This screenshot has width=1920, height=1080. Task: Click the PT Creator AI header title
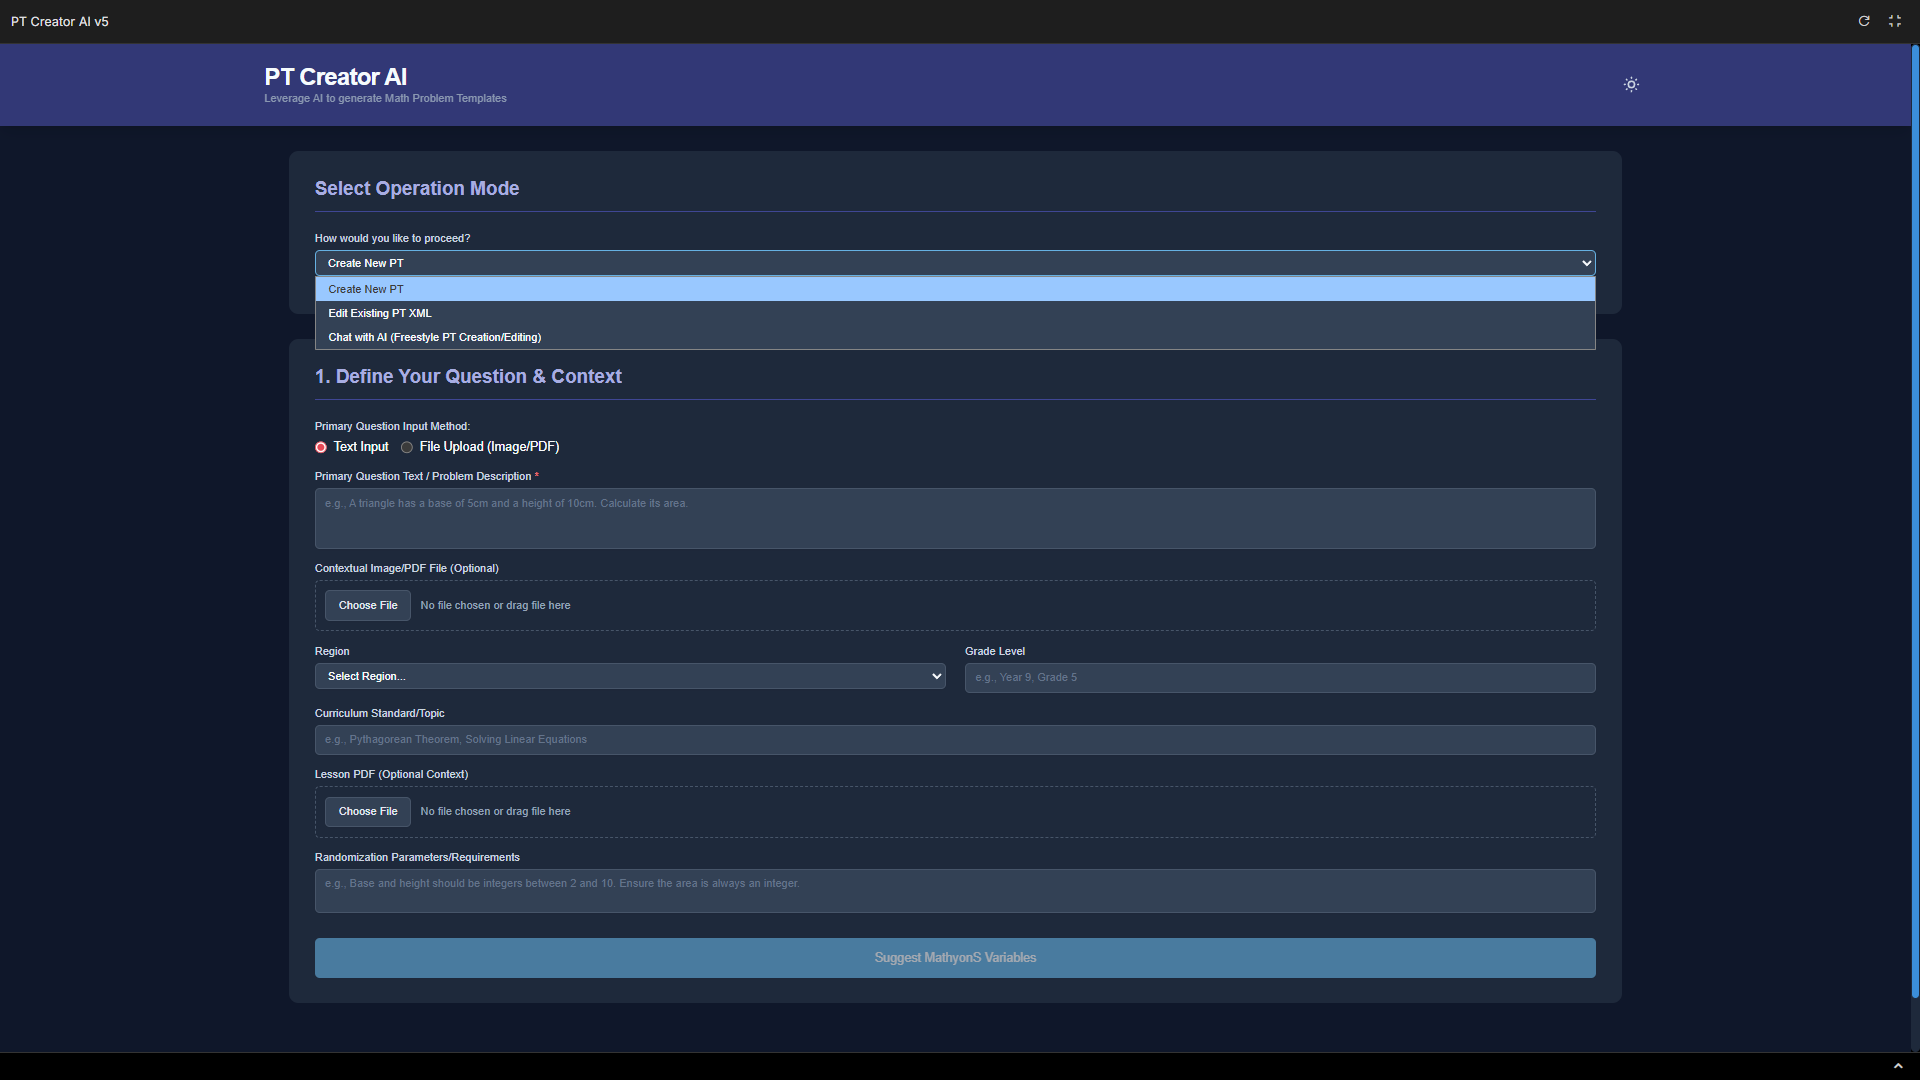[x=335, y=77]
